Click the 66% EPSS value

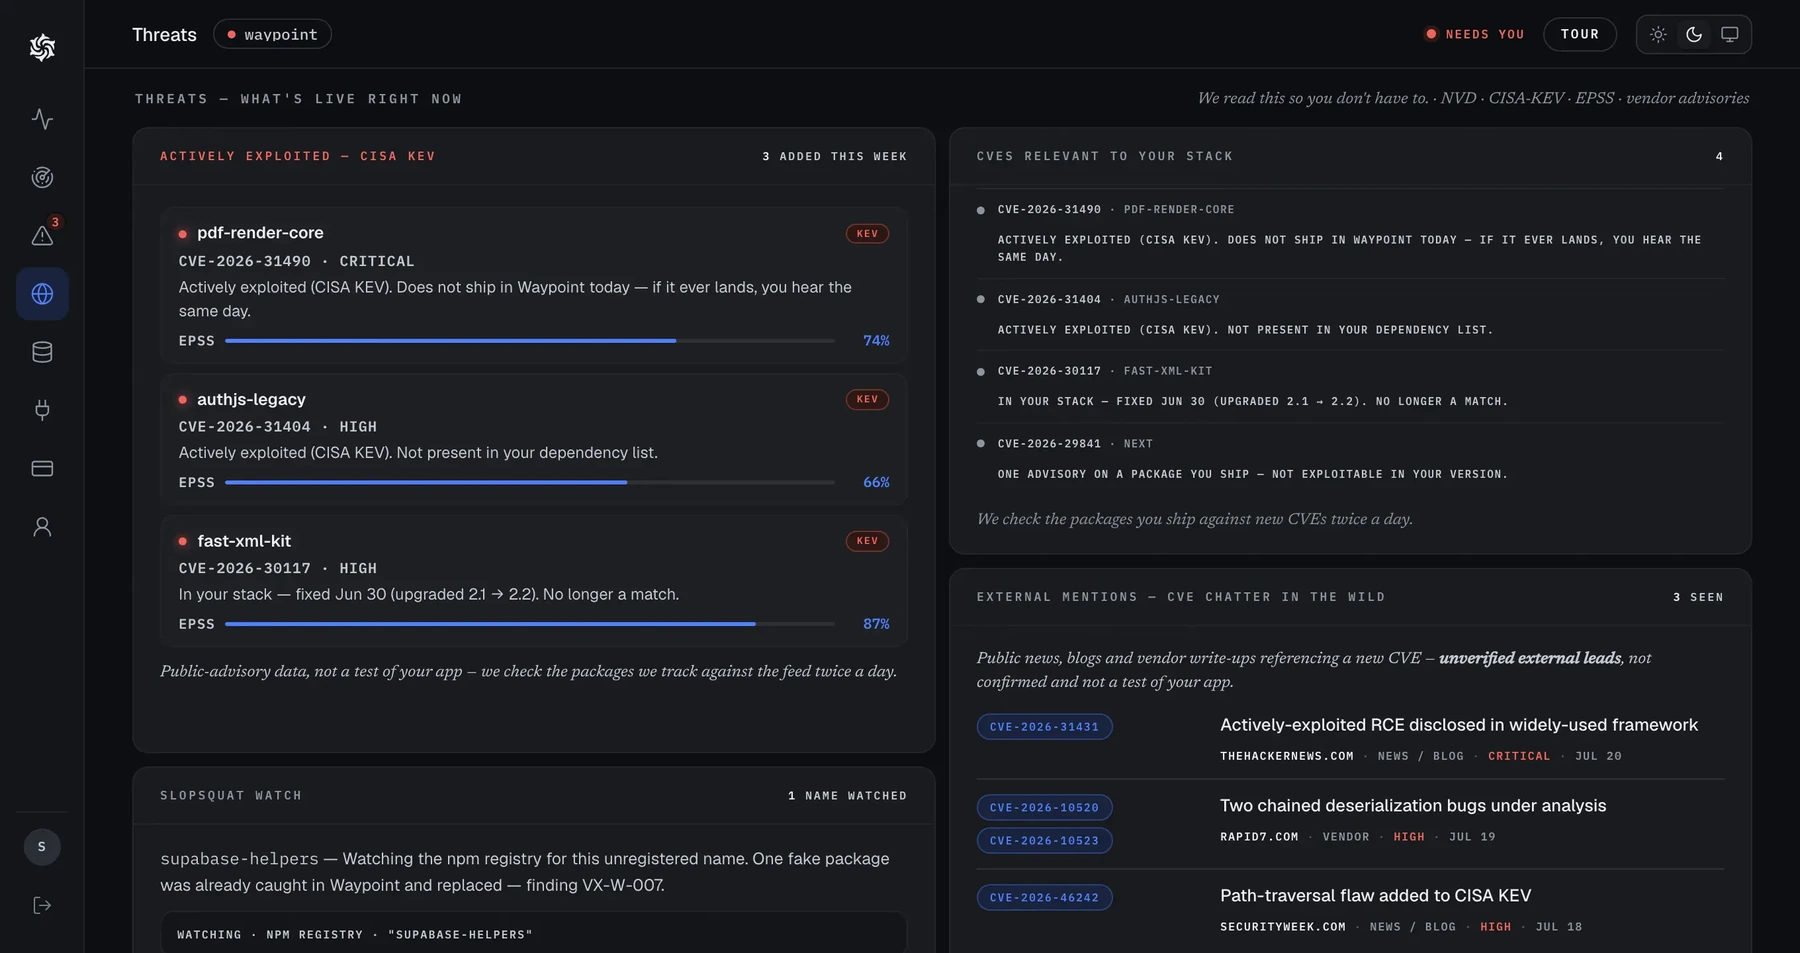tap(876, 482)
